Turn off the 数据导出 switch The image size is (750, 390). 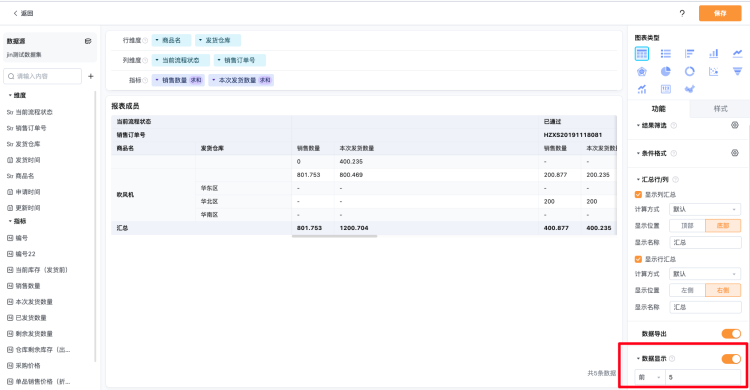coord(731,334)
